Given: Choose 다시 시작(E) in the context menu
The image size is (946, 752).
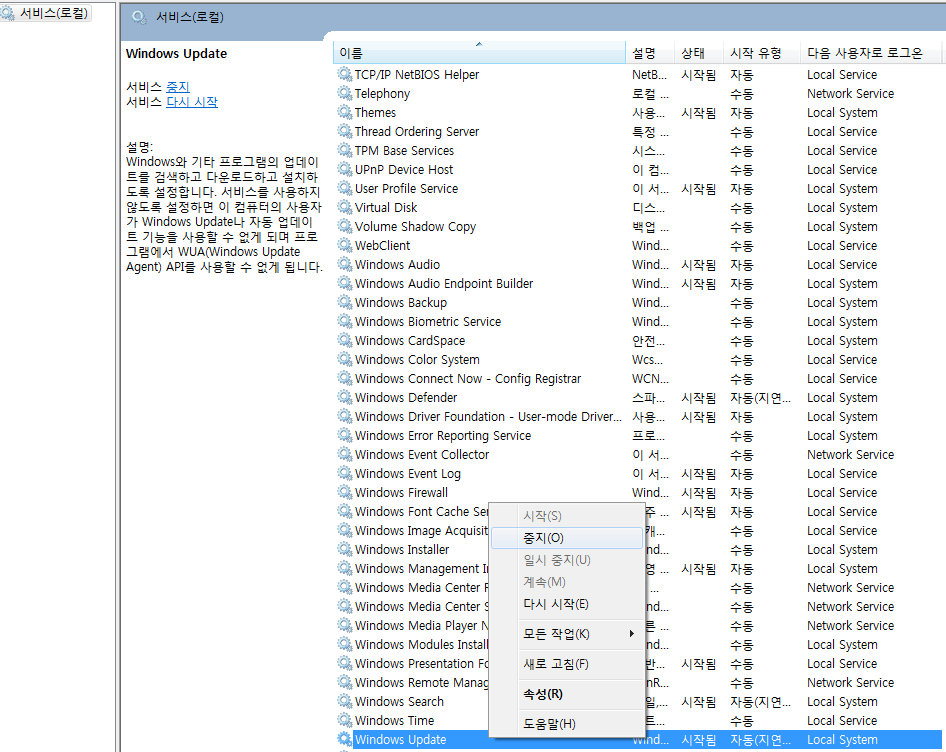Looking at the screenshot, I should [x=567, y=604].
